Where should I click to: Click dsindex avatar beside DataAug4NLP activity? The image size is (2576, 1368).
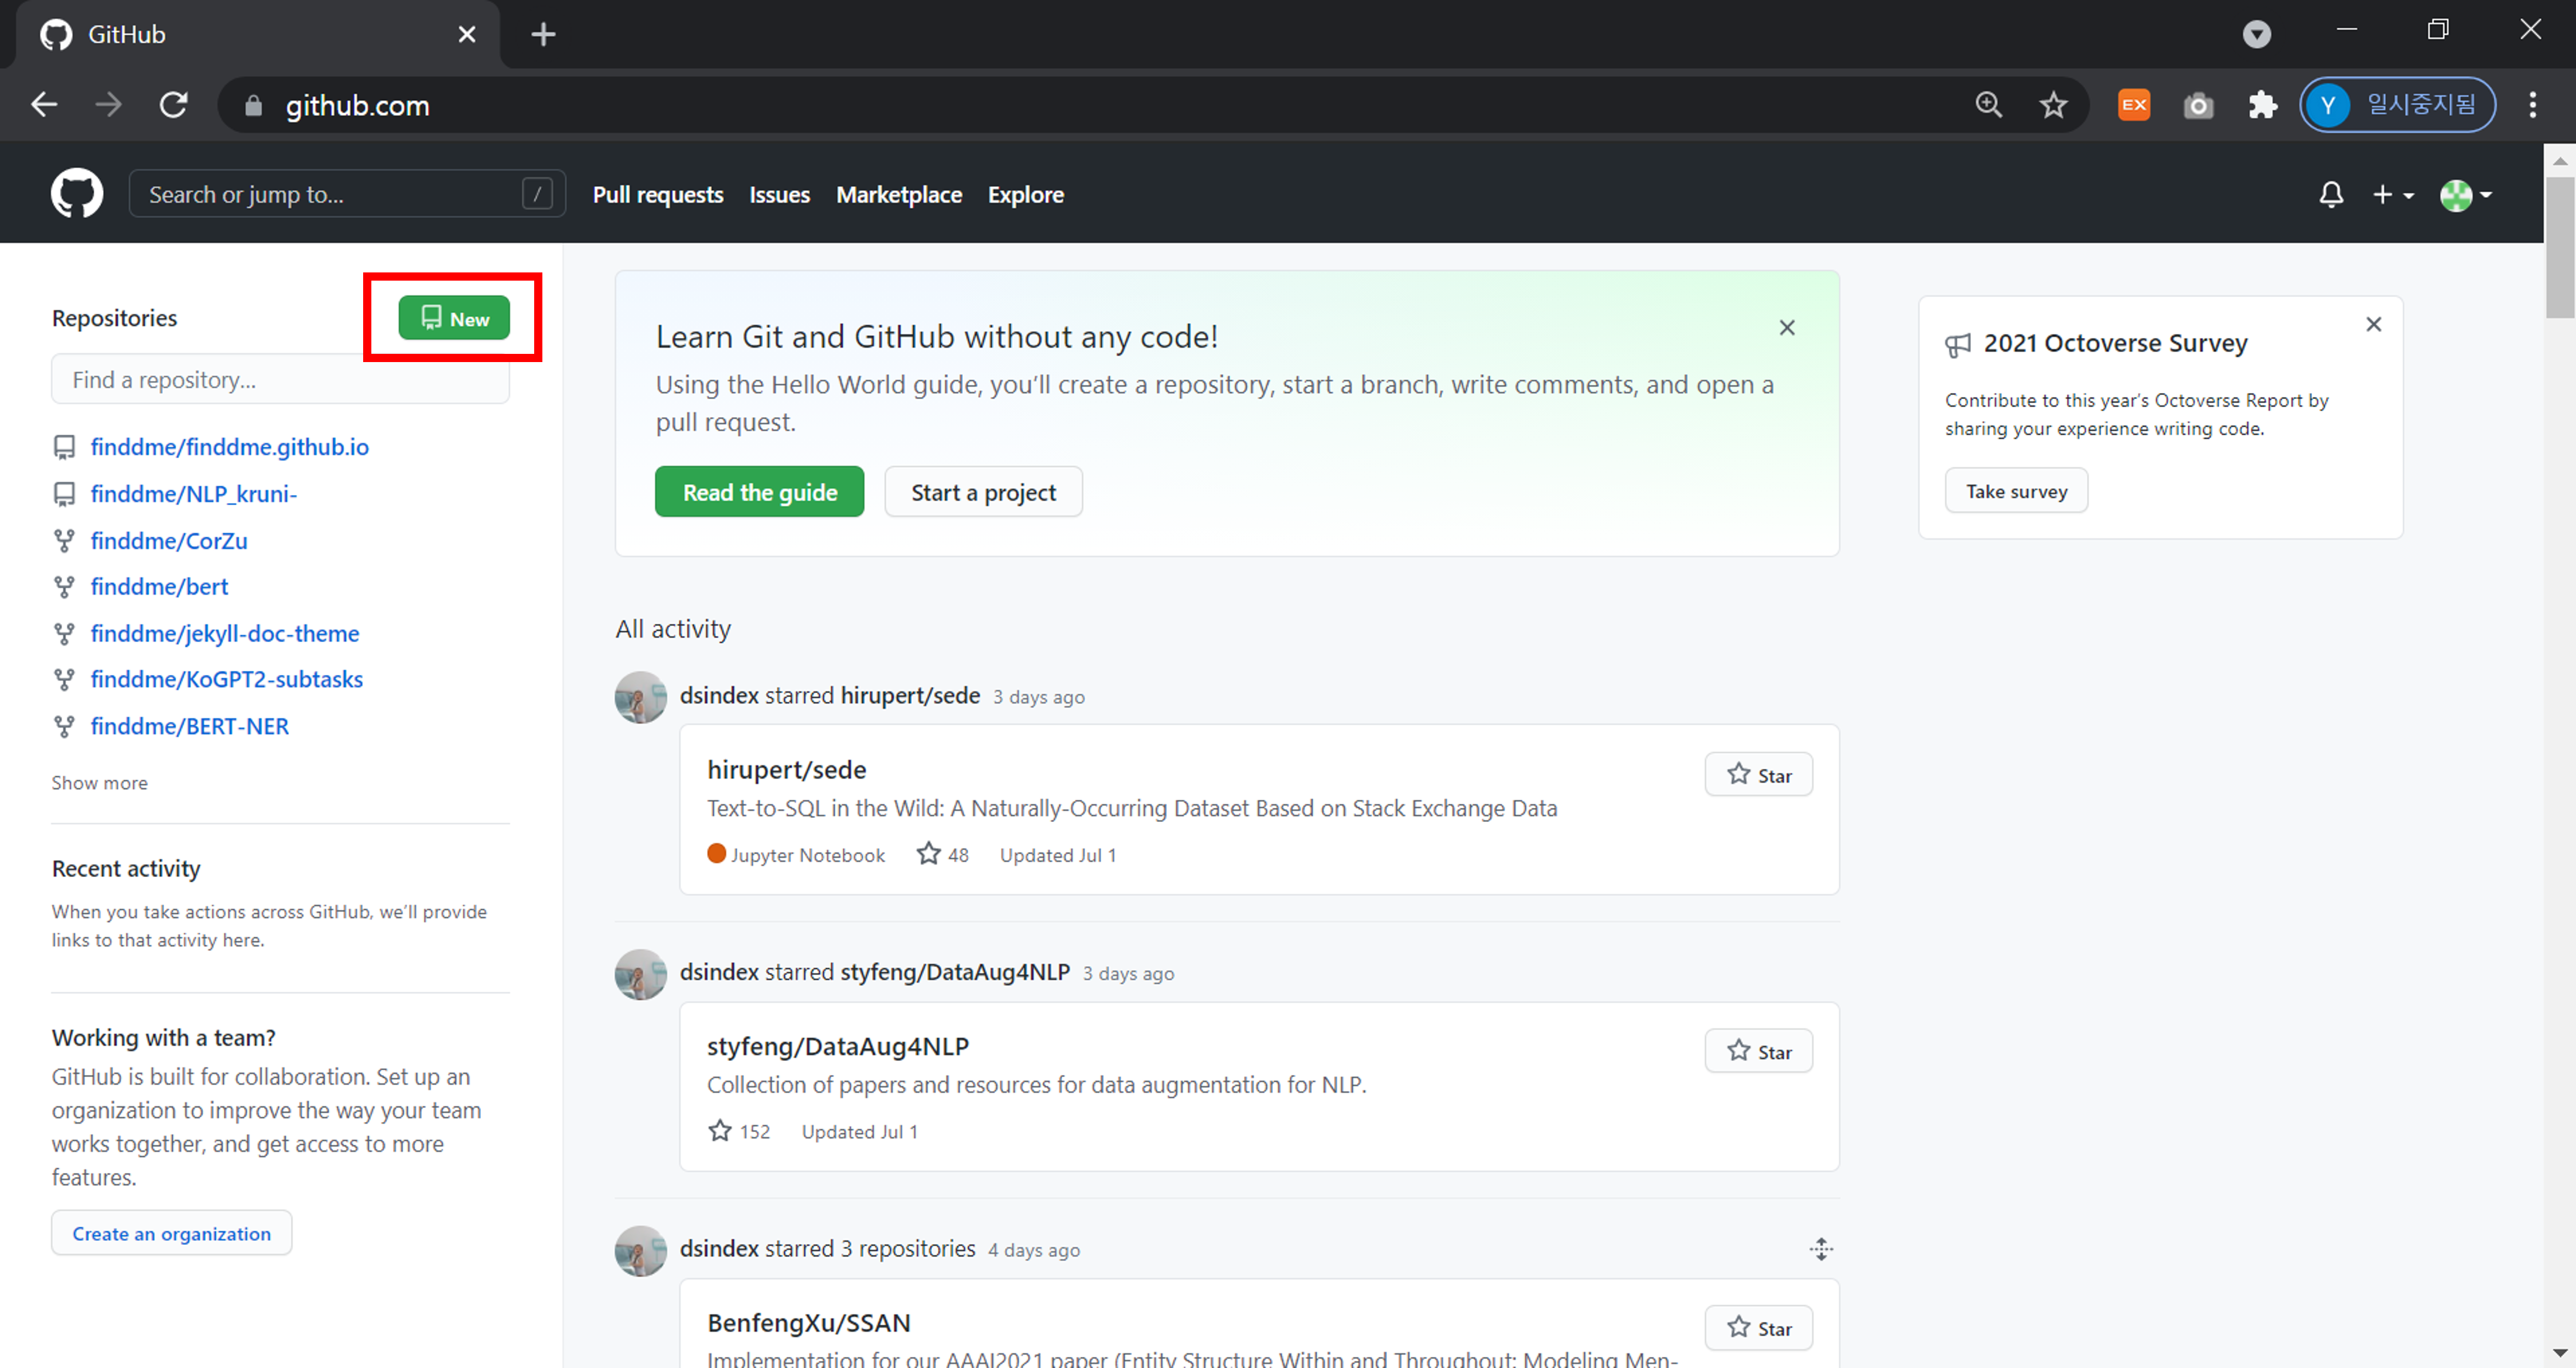pyautogui.click(x=640, y=973)
